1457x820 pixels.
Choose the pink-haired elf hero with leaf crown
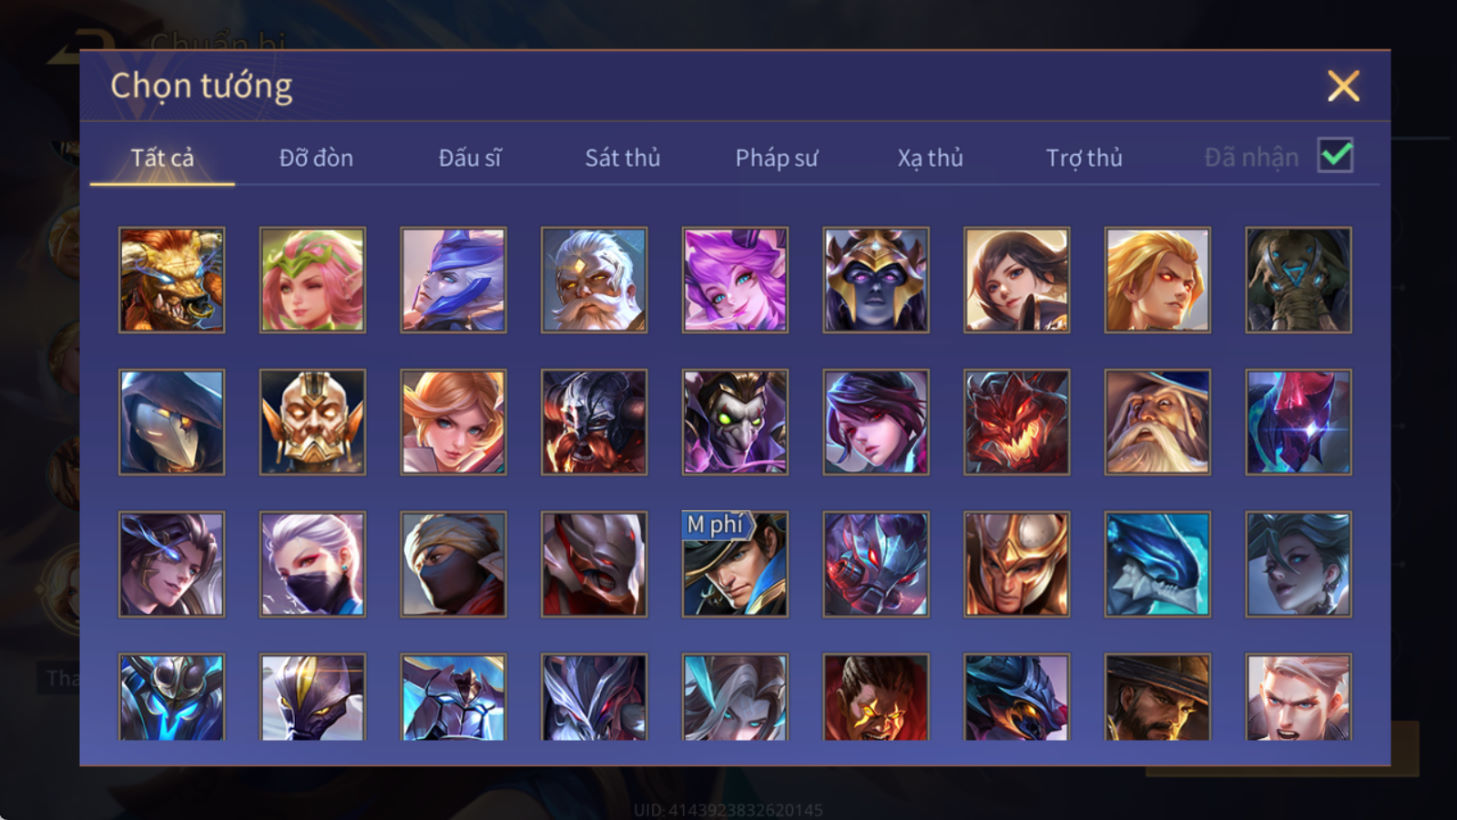click(x=313, y=280)
